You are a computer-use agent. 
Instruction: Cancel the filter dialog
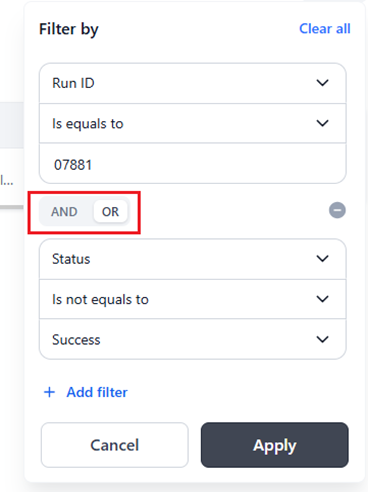[115, 445]
